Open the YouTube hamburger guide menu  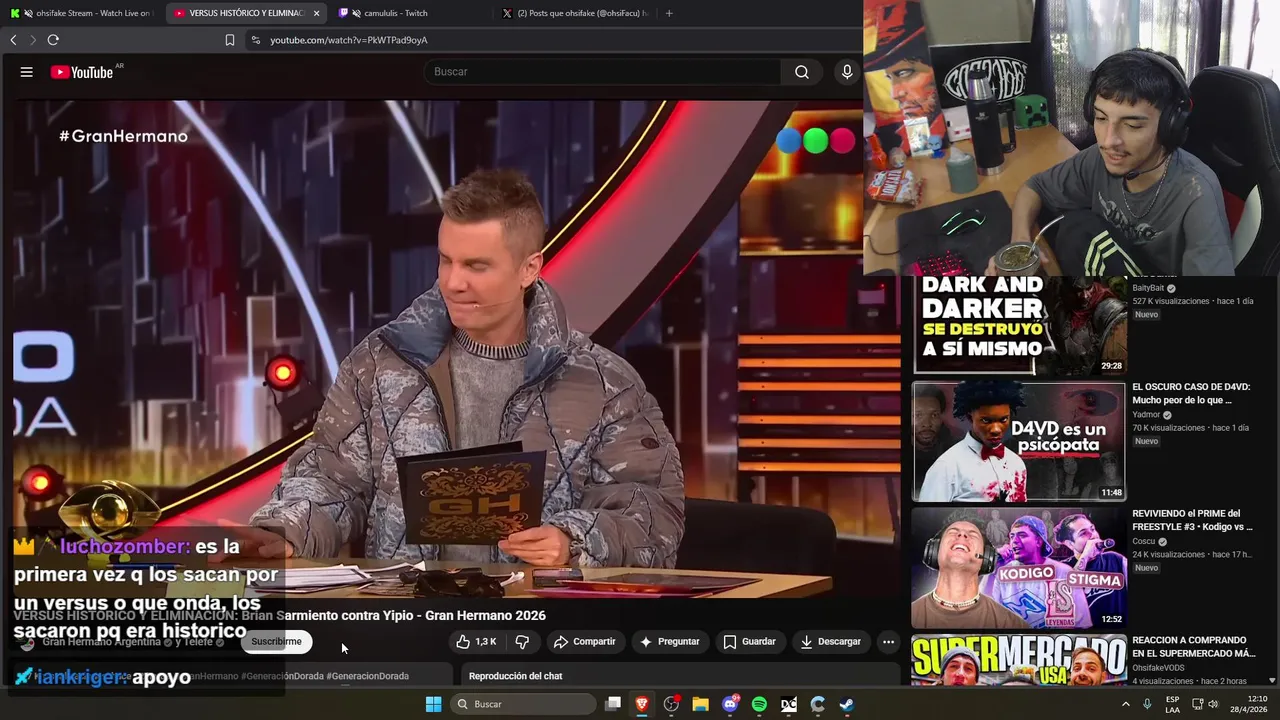coord(27,72)
